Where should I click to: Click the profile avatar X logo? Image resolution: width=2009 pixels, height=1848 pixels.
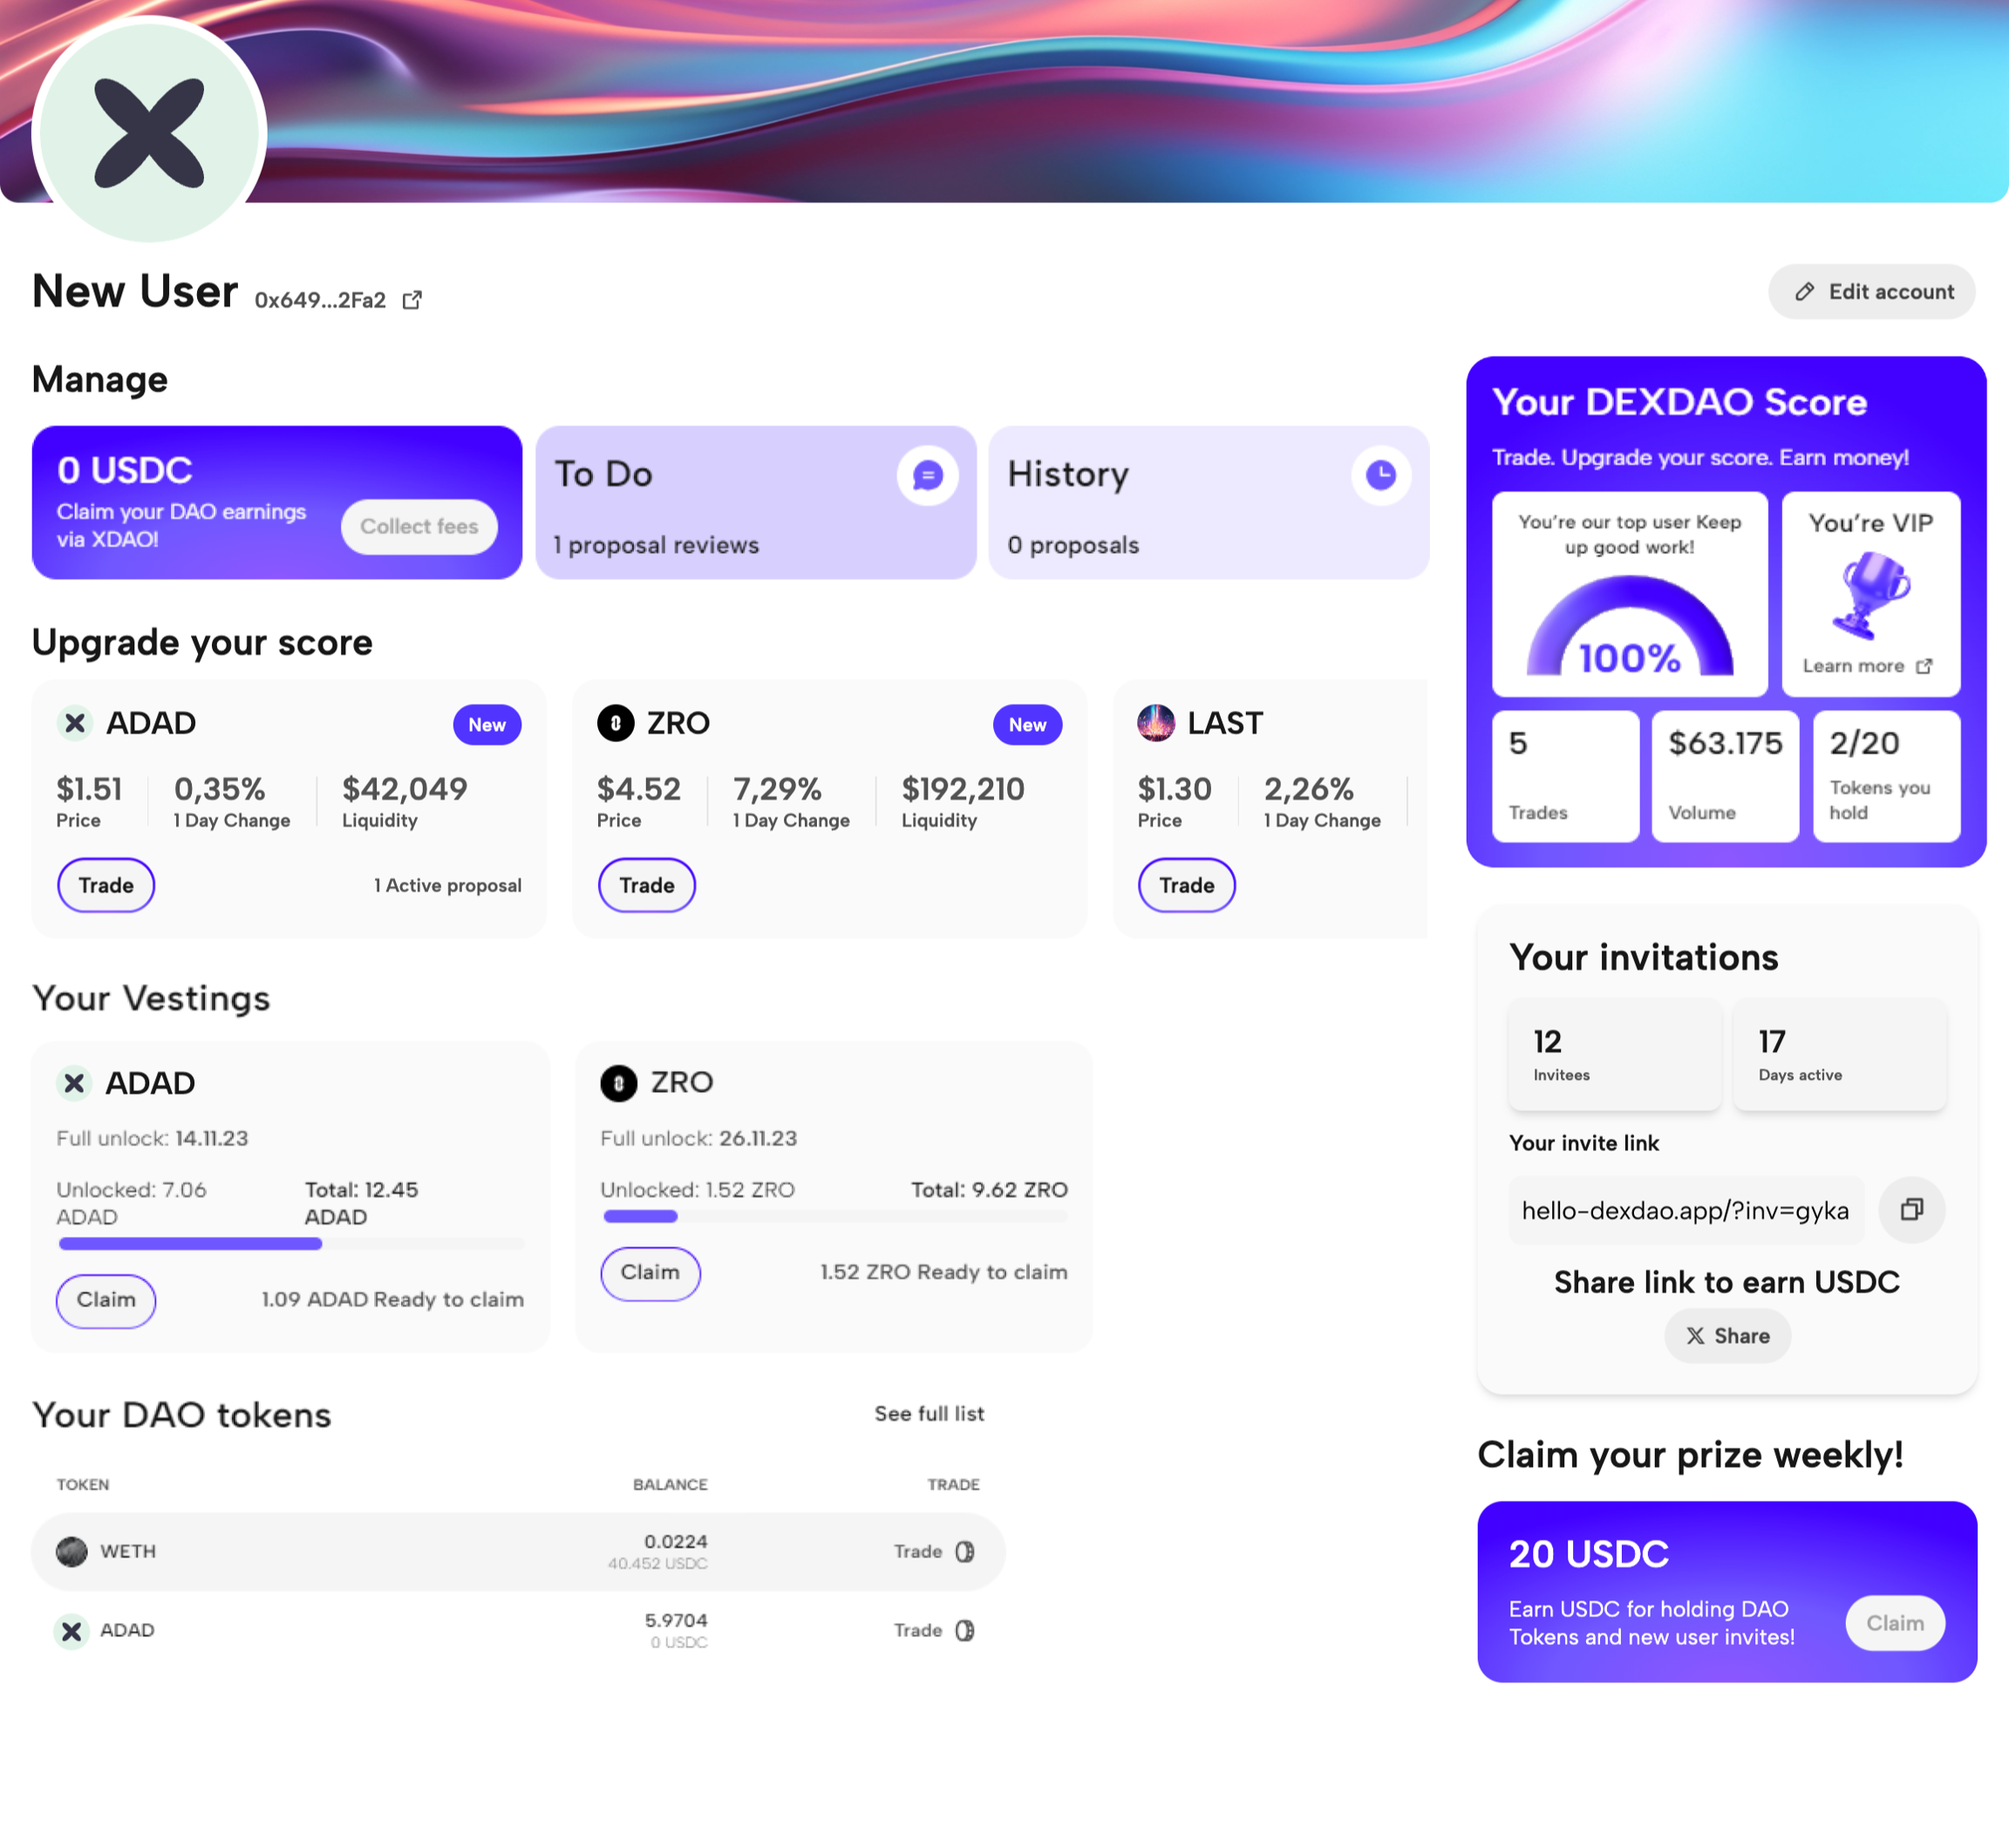click(x=149, y=133)
